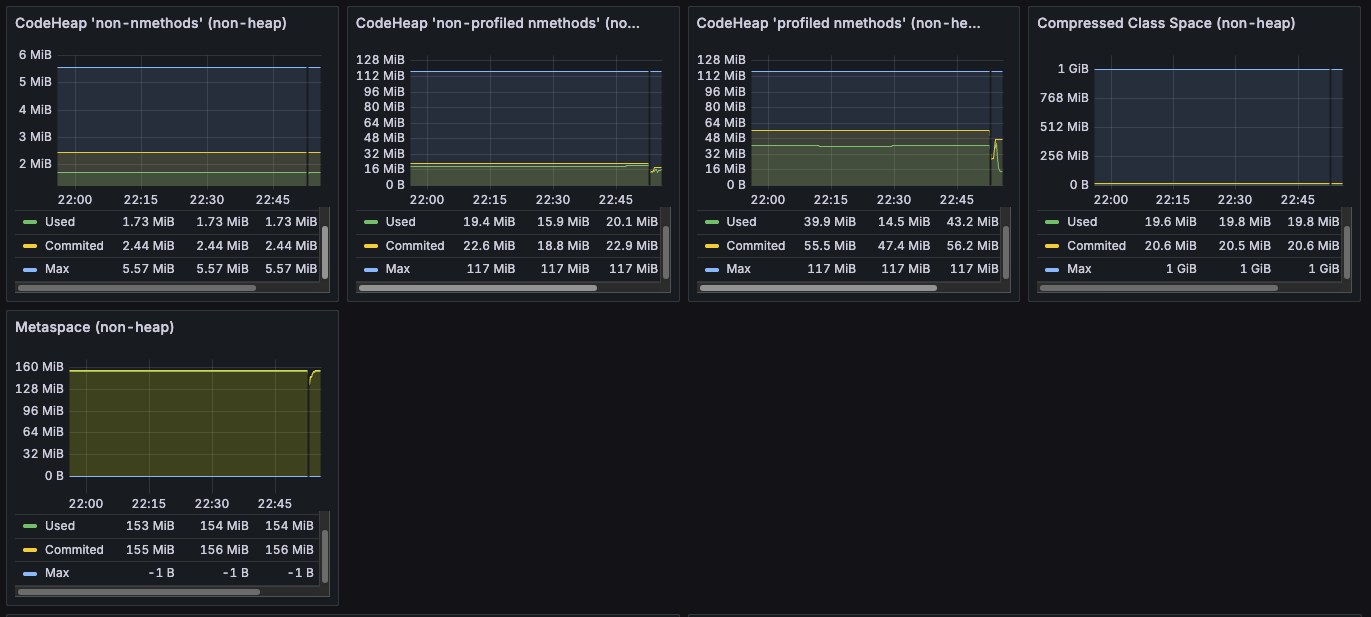
Task: Click horizontal scrollbar under Metaspace legend
Action: coord(139,592)
